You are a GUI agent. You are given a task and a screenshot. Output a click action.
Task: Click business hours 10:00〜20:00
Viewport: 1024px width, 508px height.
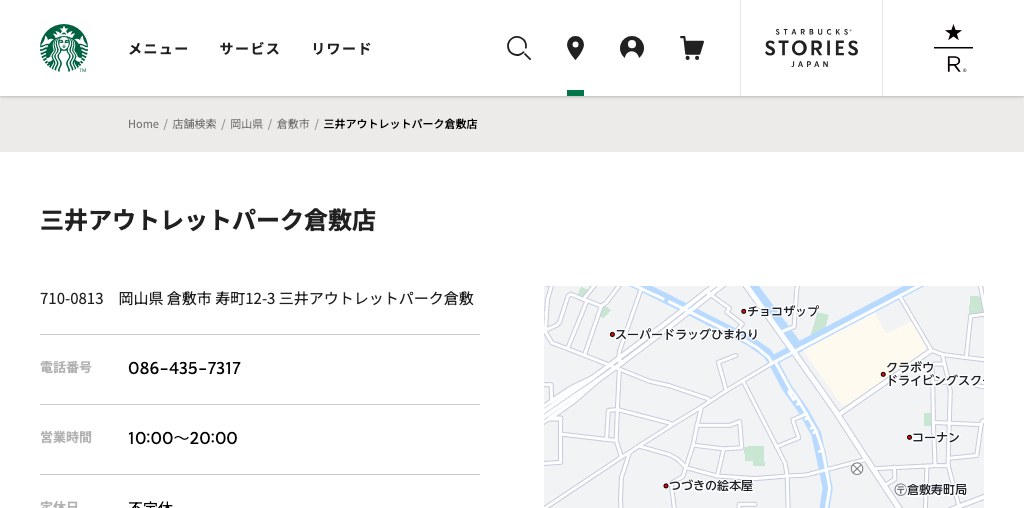183,438
